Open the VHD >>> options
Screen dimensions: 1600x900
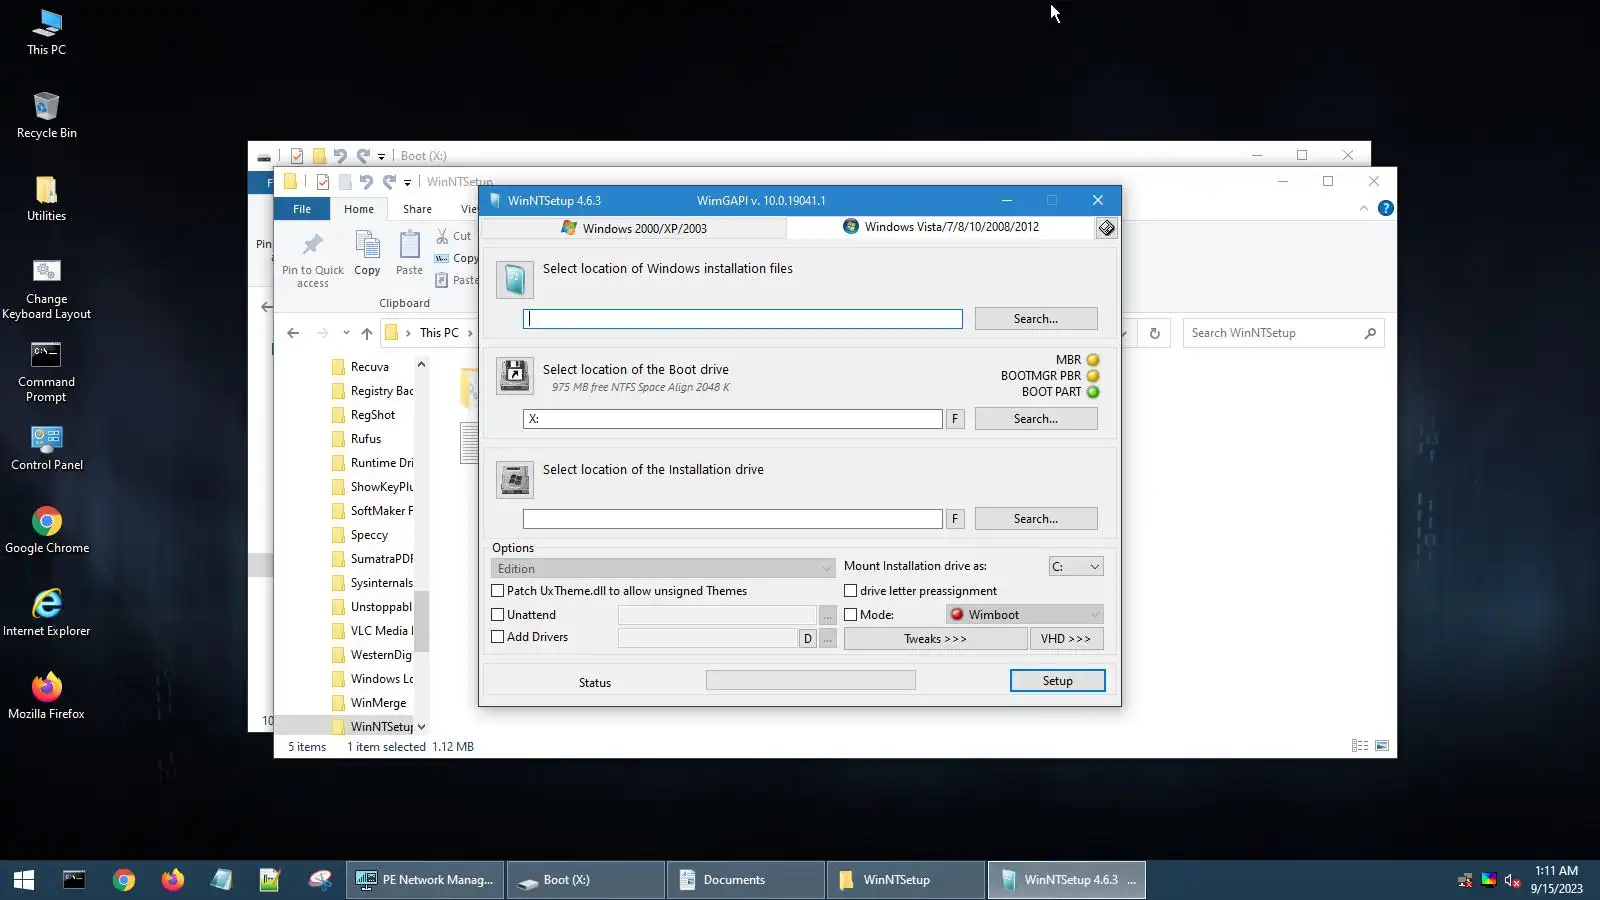tap(1066, 639)
